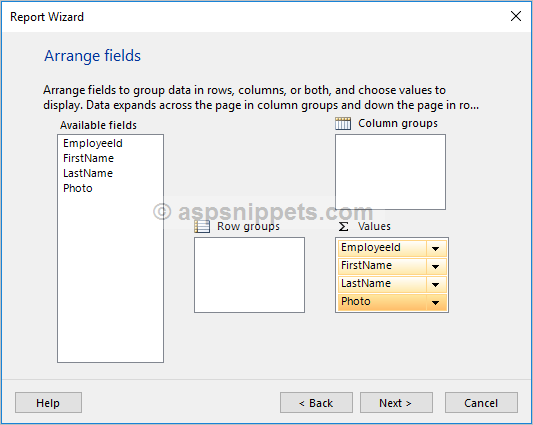
Task: Select the LastName item in Values
Action: pyautogui.click(x=382, y=285)
